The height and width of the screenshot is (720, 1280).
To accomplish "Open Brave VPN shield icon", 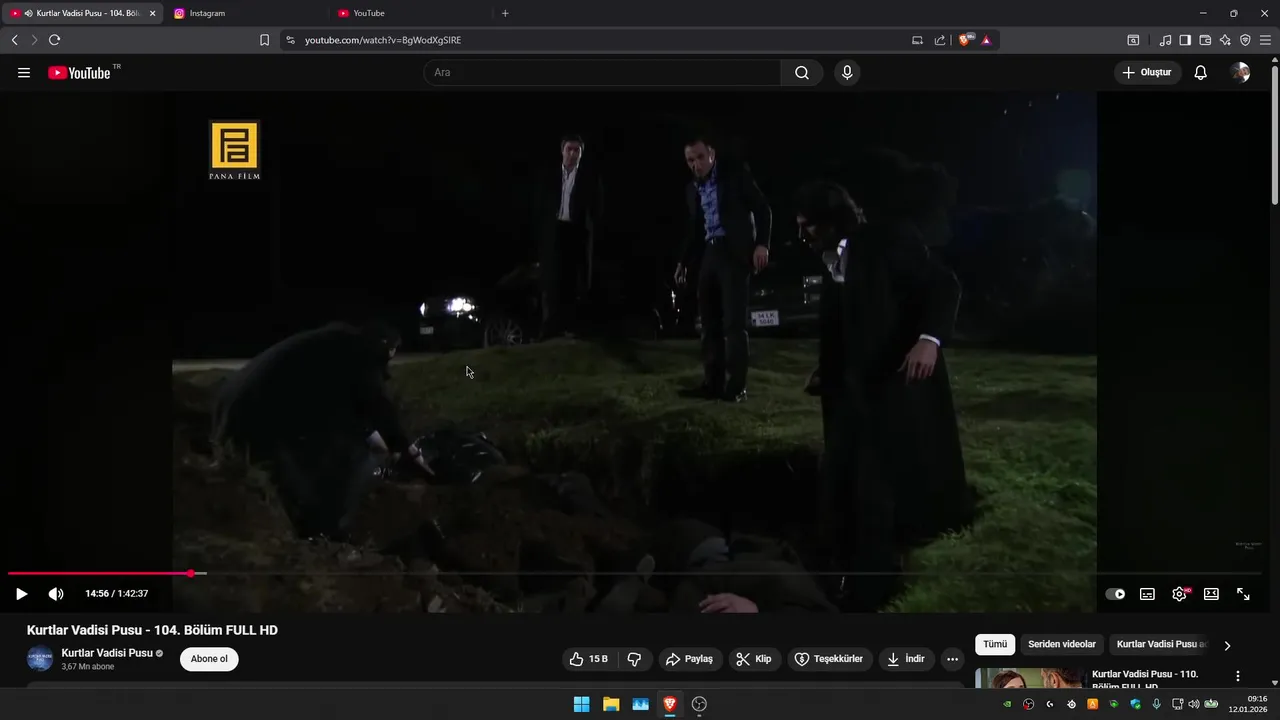I will click(1245, 40).
